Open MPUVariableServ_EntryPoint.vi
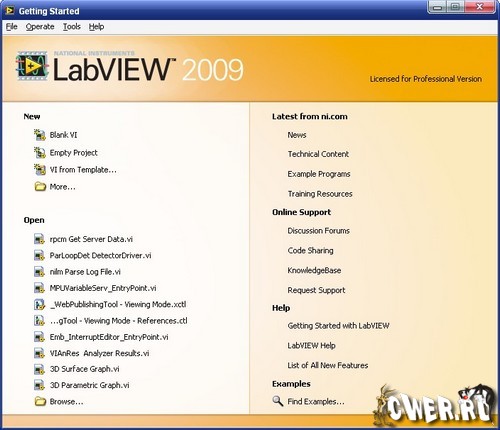Screen dimensions: 500x430 [x=103, y=288]
